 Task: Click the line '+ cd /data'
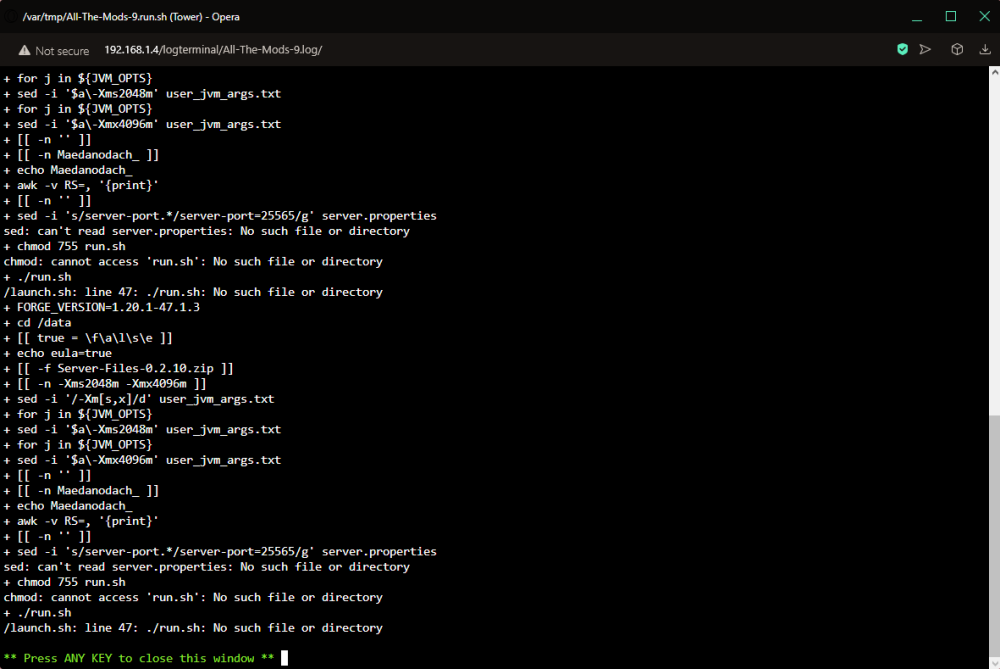[x=38, y=323]
